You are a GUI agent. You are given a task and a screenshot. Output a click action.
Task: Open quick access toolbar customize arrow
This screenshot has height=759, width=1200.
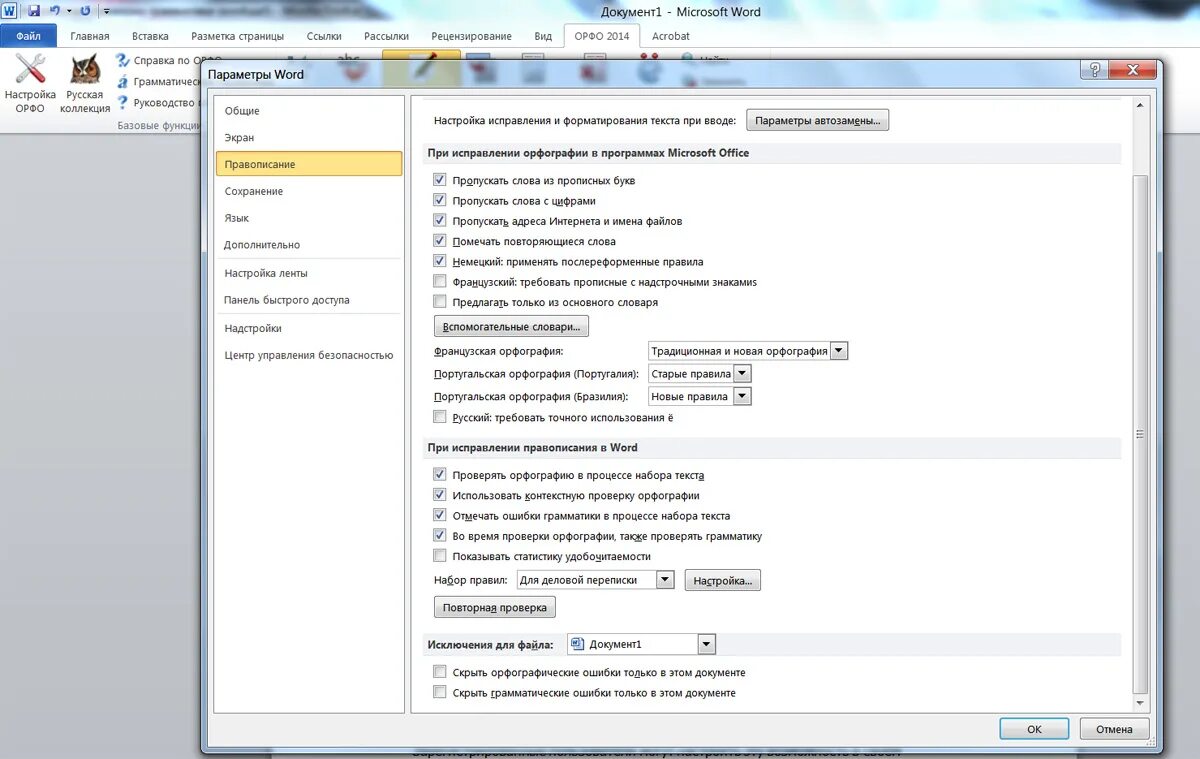(x=106, y=11)
